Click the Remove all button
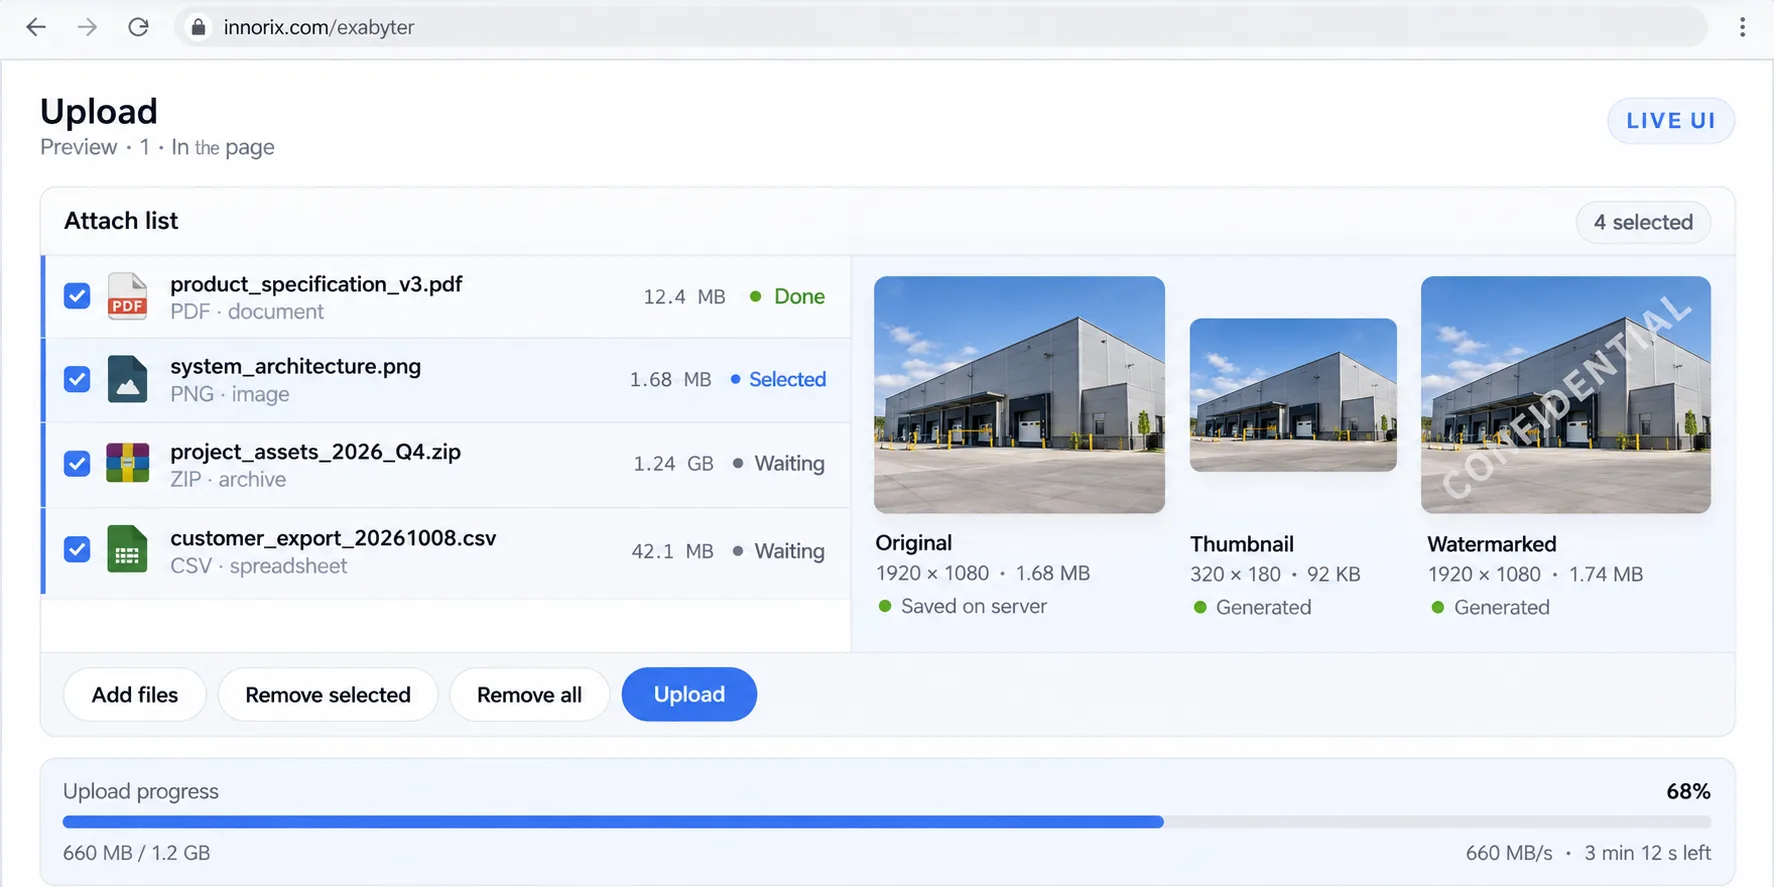Image resolution: width=1774 pixels, height=887 pixels. [x=529, y=694]
